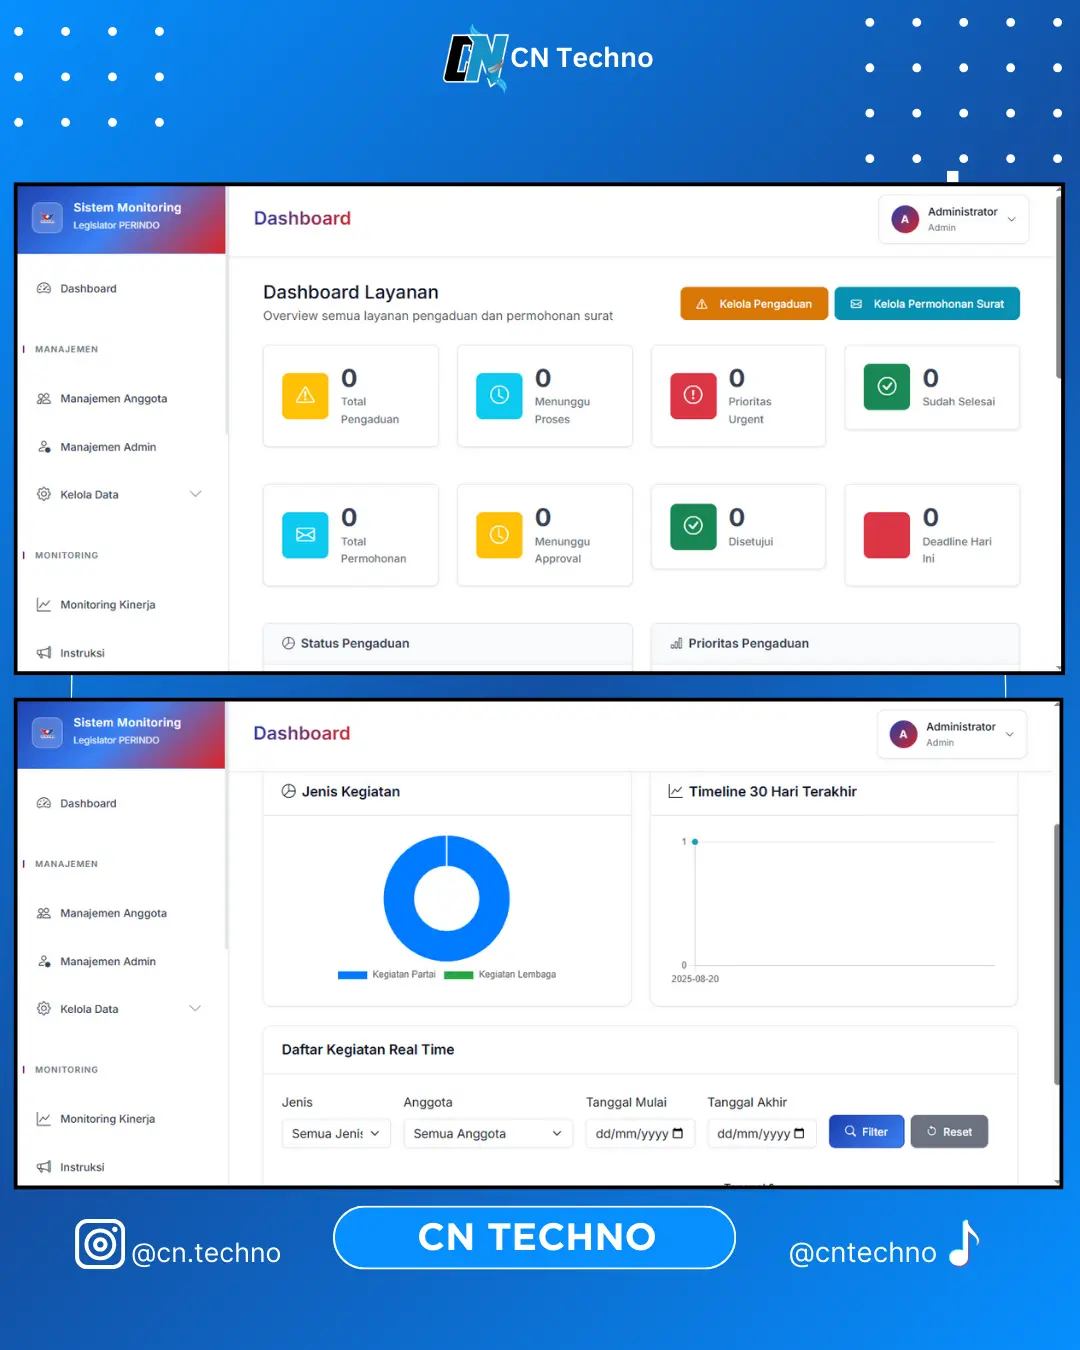Click the red Deadline Hari Ini icon
The height and width of the screenshot is (1350, 1080).
tap(887, 535)
